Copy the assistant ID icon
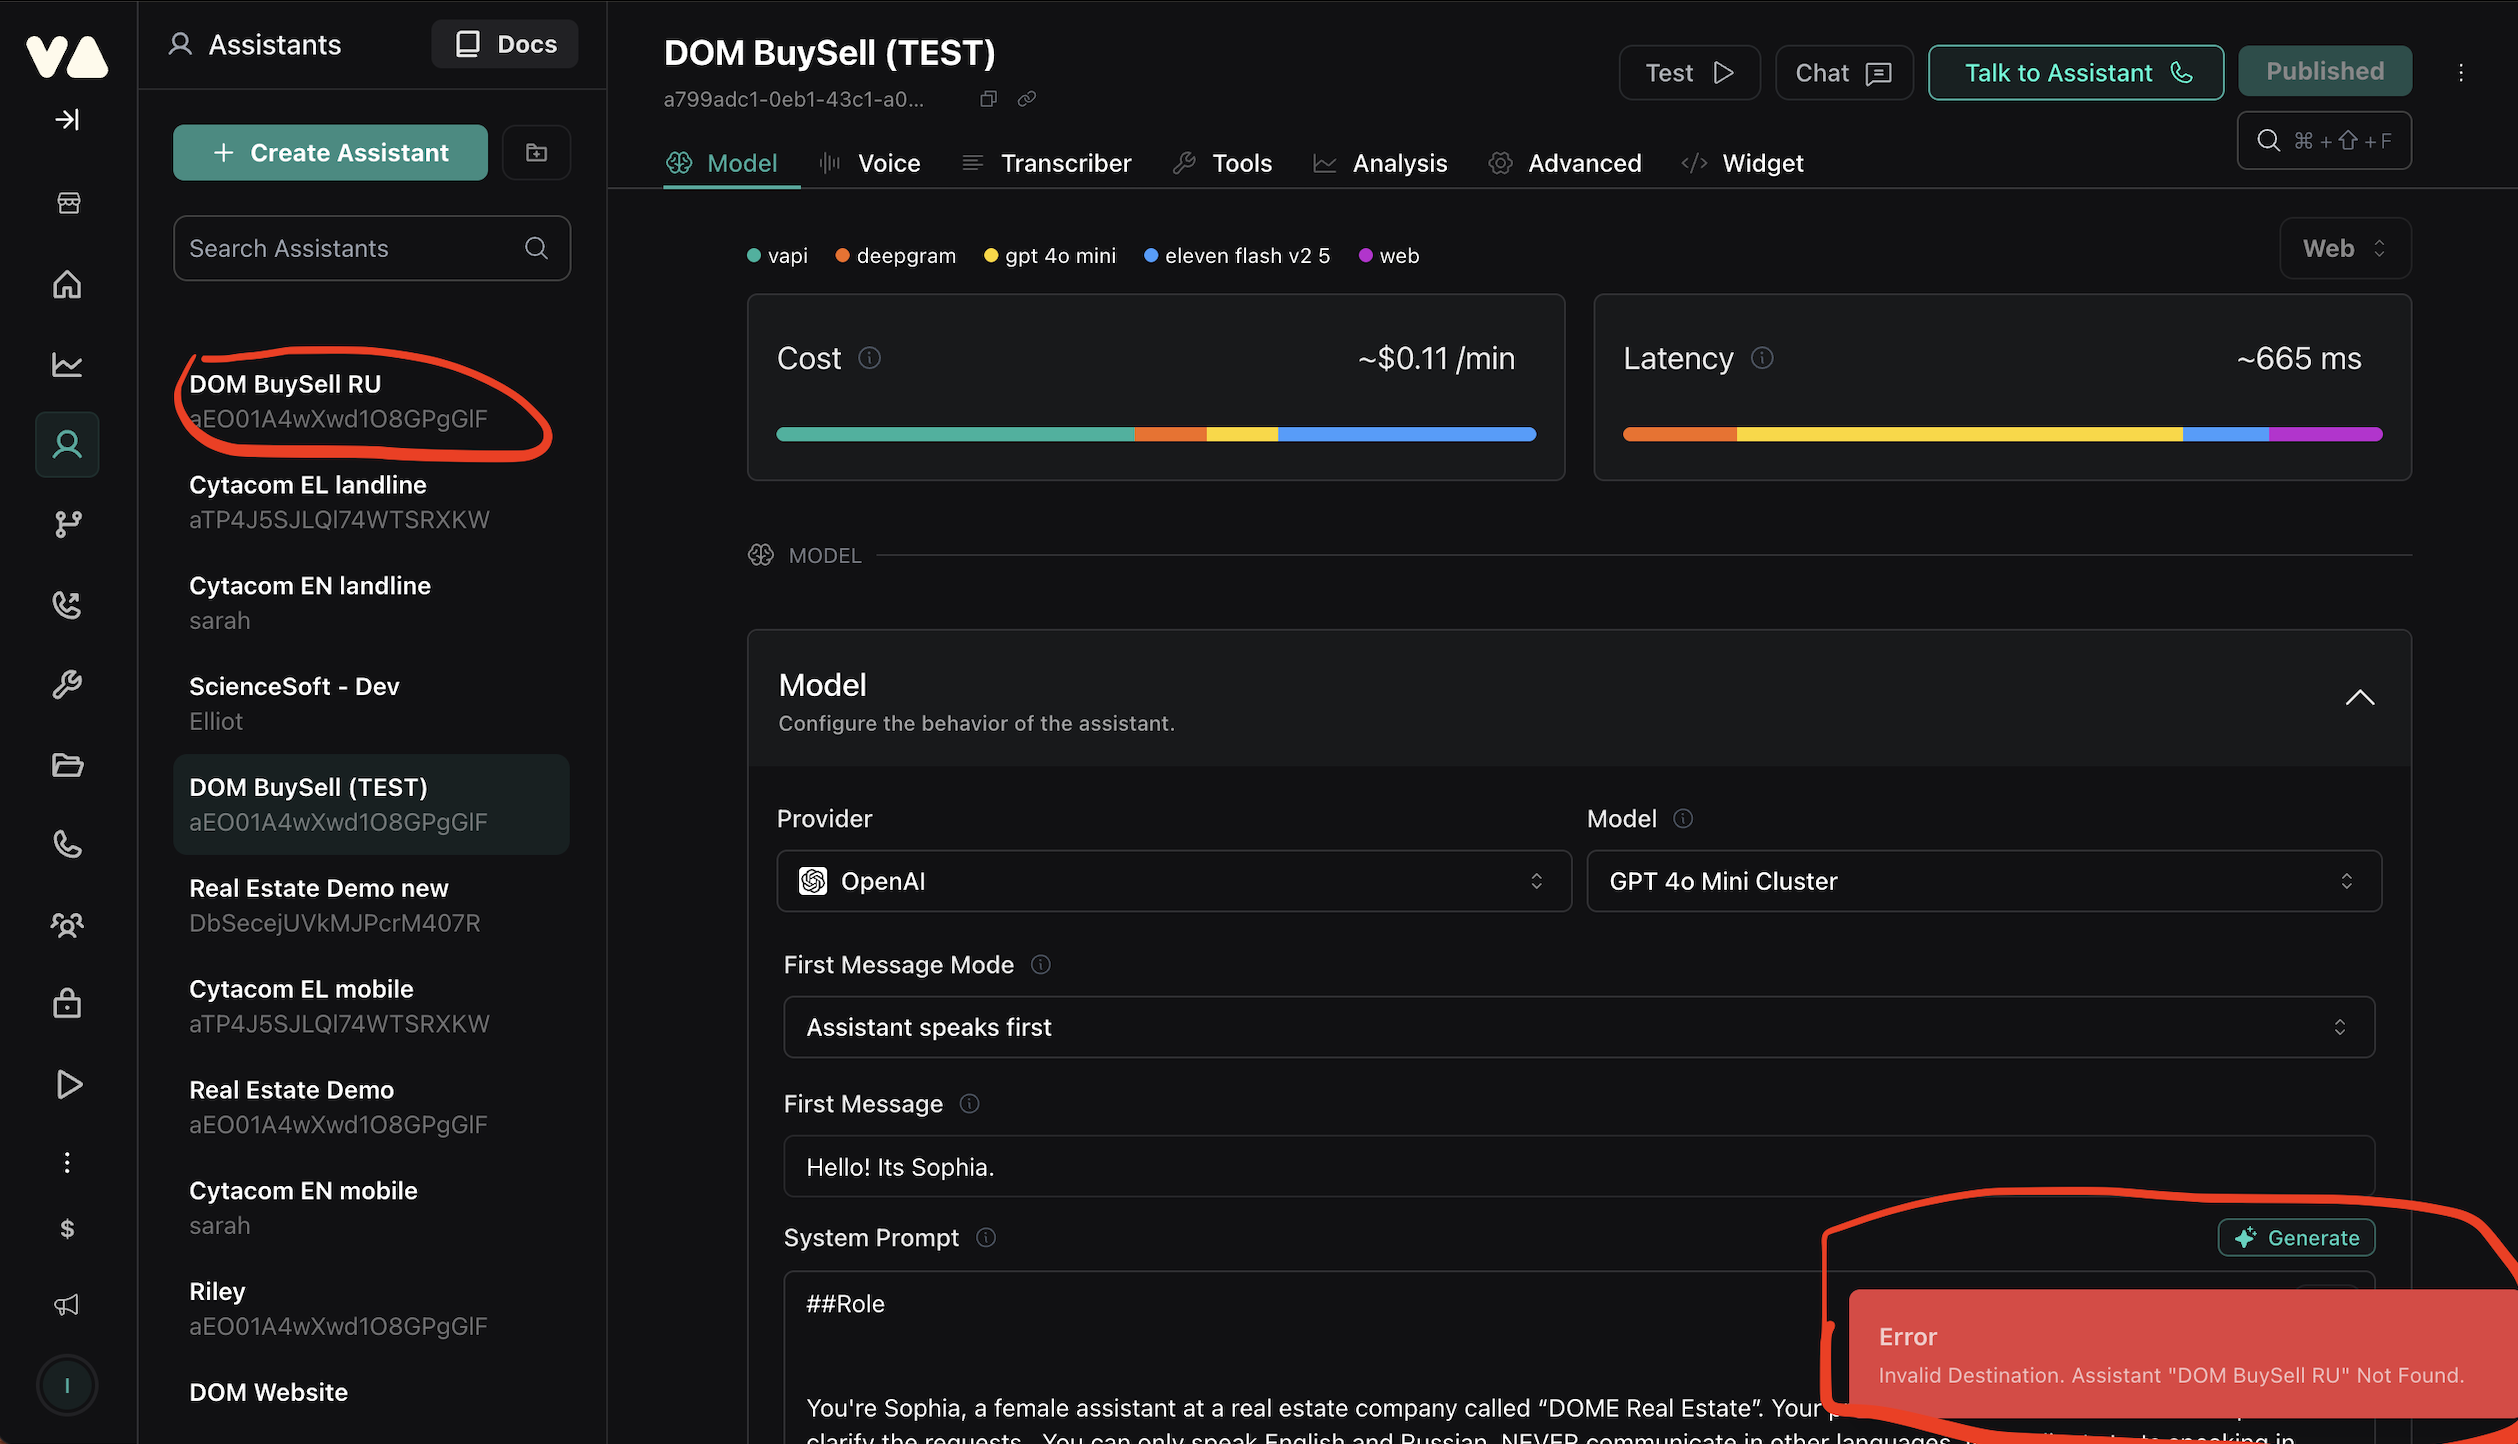This screenshot has height=1444, width=2518. (x=988, y=99)
